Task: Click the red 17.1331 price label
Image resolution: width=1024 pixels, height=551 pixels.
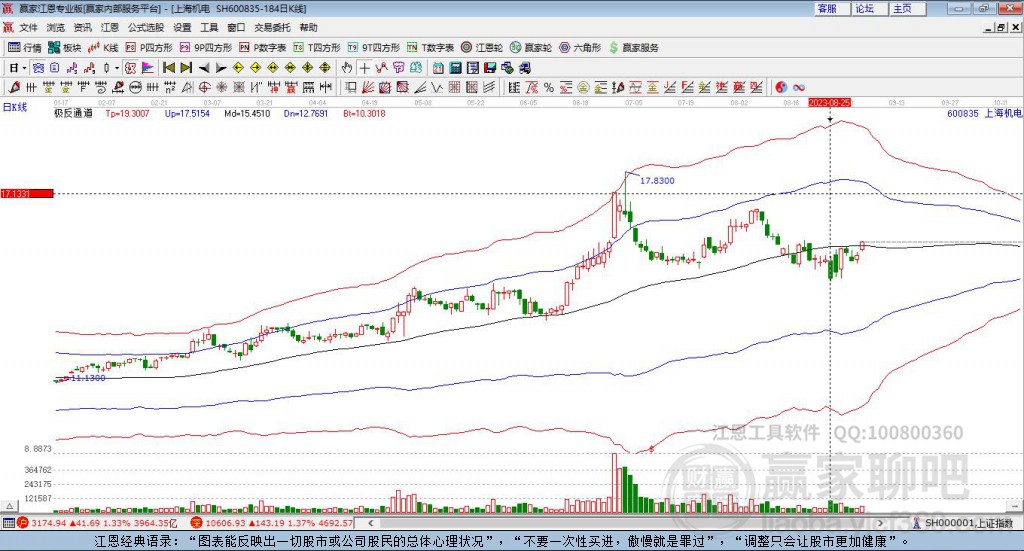Action: pyautogui.click(x=27, y=194)
